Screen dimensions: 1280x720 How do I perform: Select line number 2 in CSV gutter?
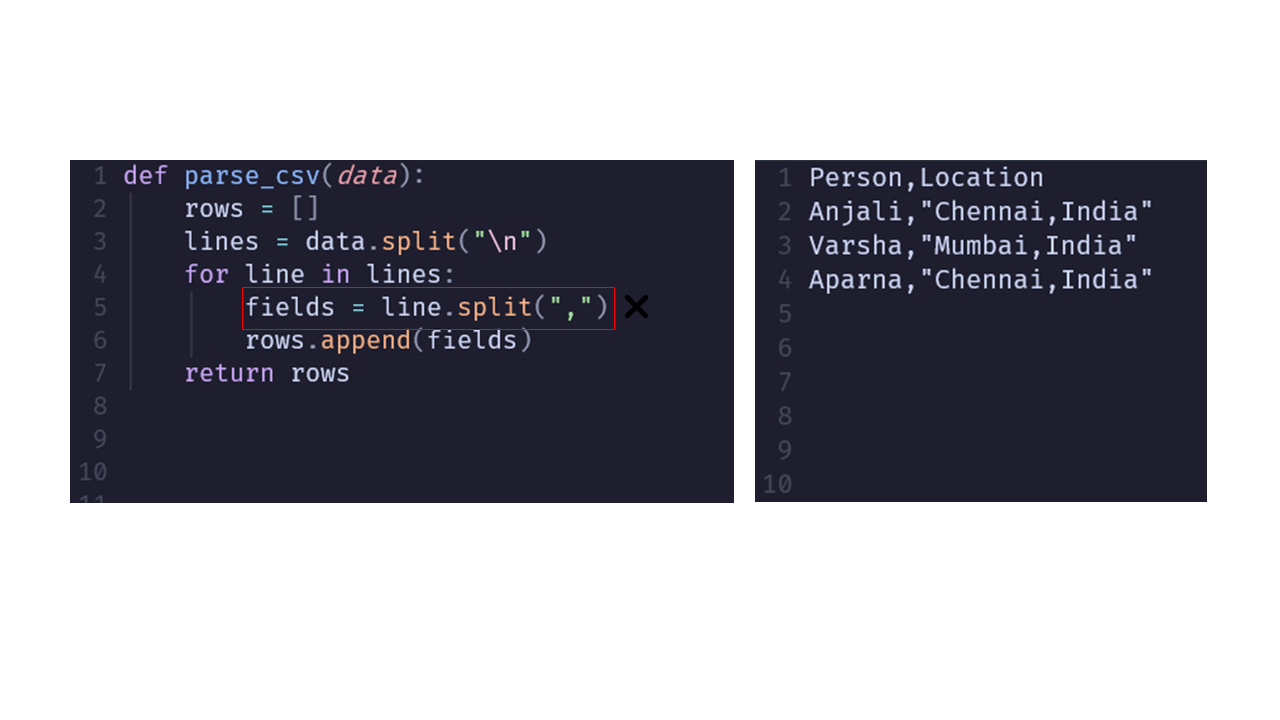tap(785, 212)
